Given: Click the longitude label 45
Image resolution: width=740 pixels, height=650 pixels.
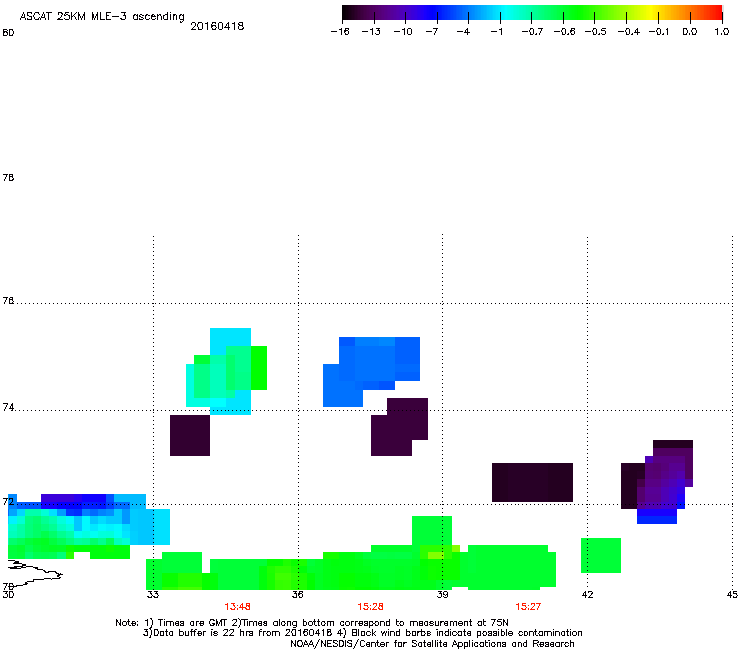Looking at the screenshot, I should pos(732,594).
